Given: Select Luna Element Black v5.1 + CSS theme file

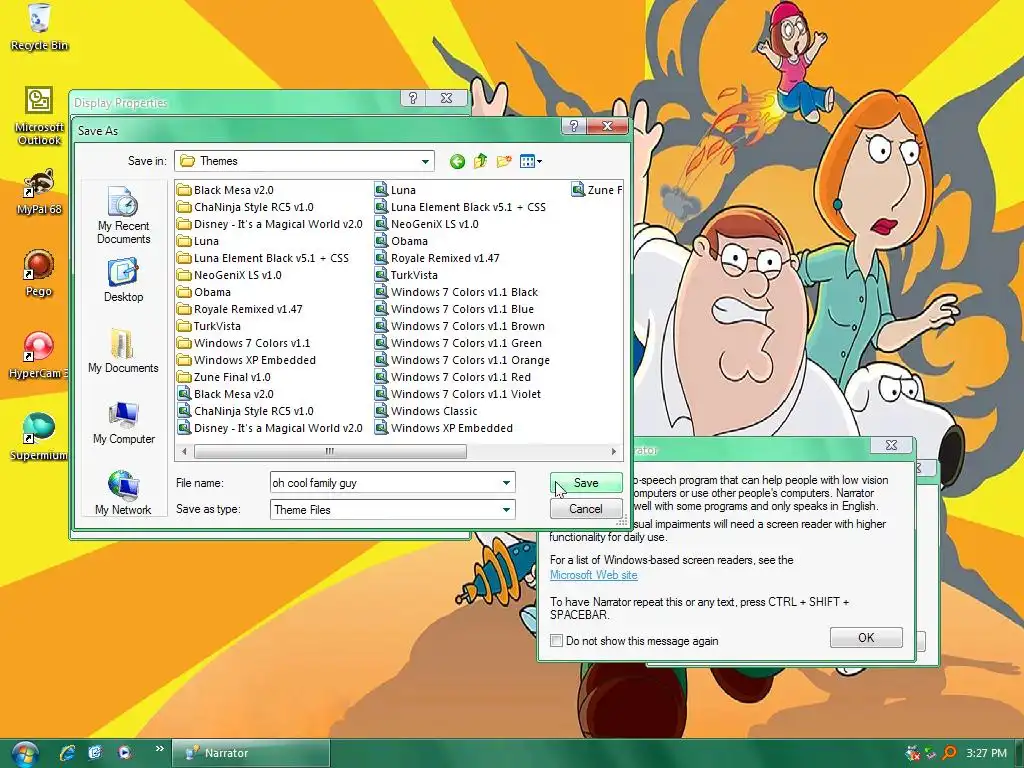Looking at the screenshot, I should point(460,207).
